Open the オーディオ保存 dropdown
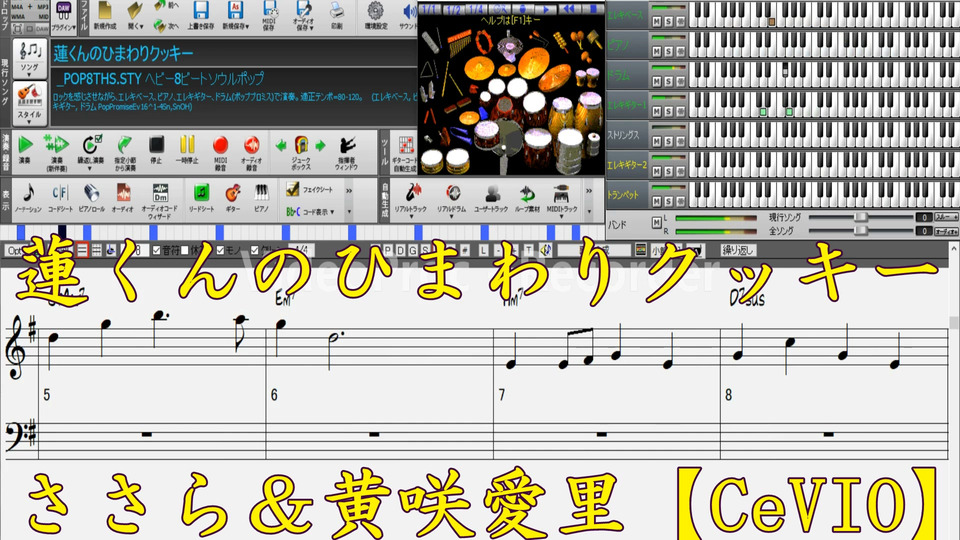This screenshot has height=540, width=960. 304,16
